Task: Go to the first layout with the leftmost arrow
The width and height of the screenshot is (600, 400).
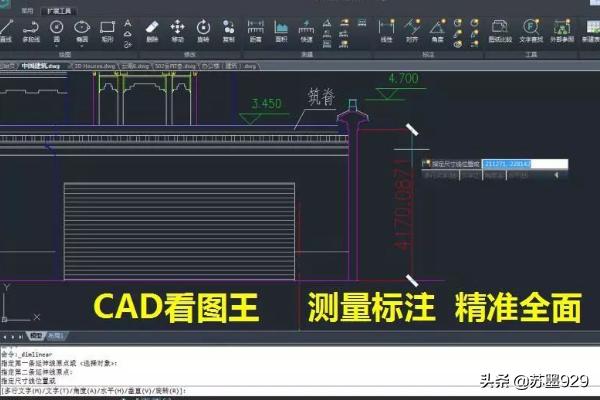Action: click(x=5, y=337)
